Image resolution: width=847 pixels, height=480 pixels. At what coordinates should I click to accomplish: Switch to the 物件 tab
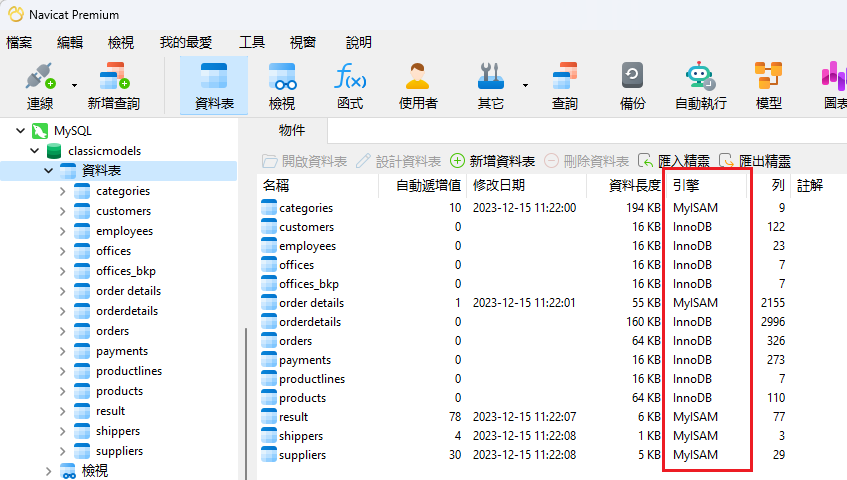pyautogui.click(x=292, y=130)
